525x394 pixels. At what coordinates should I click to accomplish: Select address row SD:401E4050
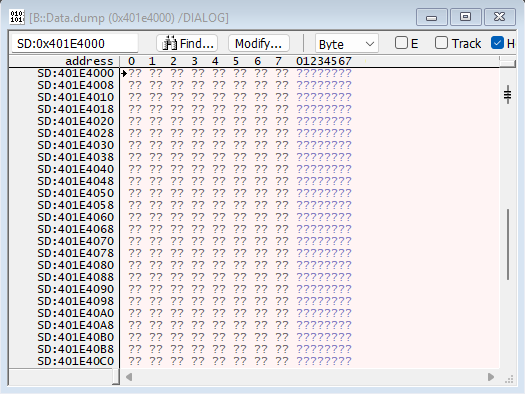76,193
